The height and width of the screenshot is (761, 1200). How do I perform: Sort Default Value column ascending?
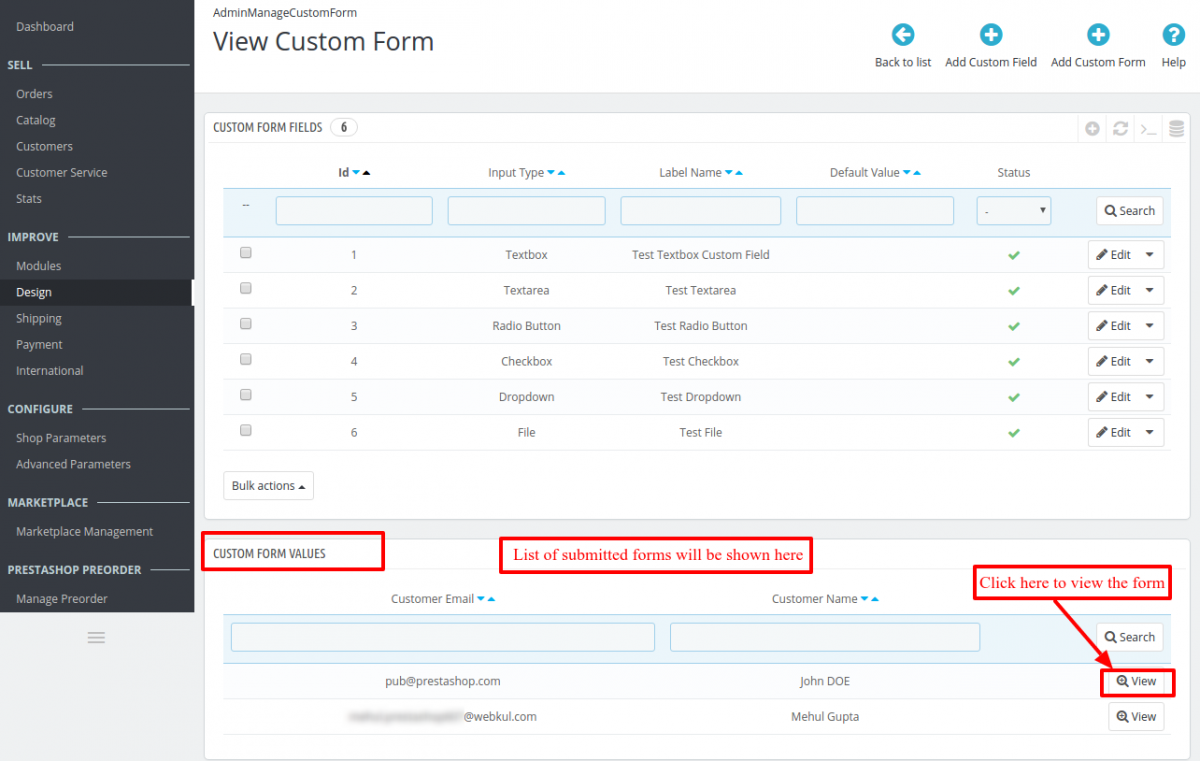tap(917, 173)
